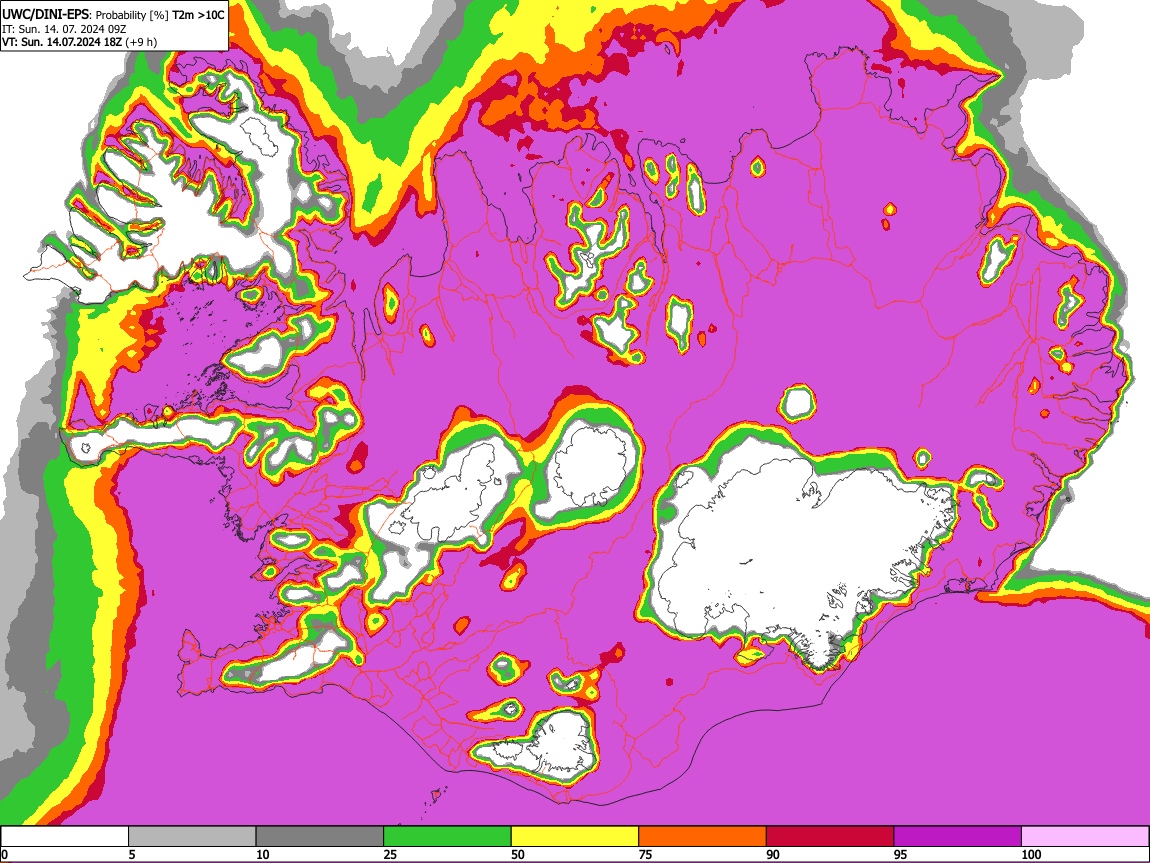Click the '(+9 h)' forecast offset text

pos(141,42)
